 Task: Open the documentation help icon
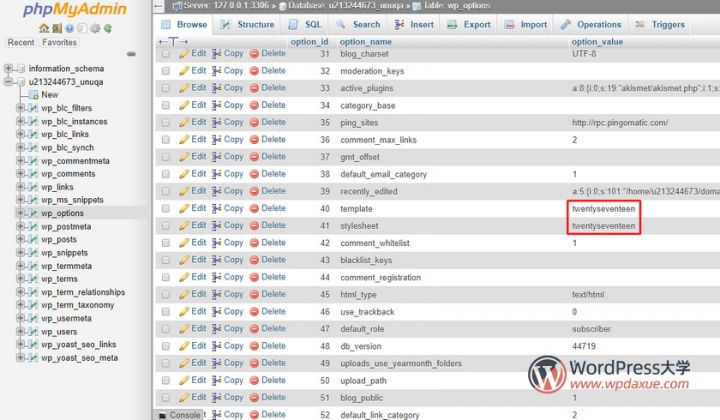click(69, 28)
